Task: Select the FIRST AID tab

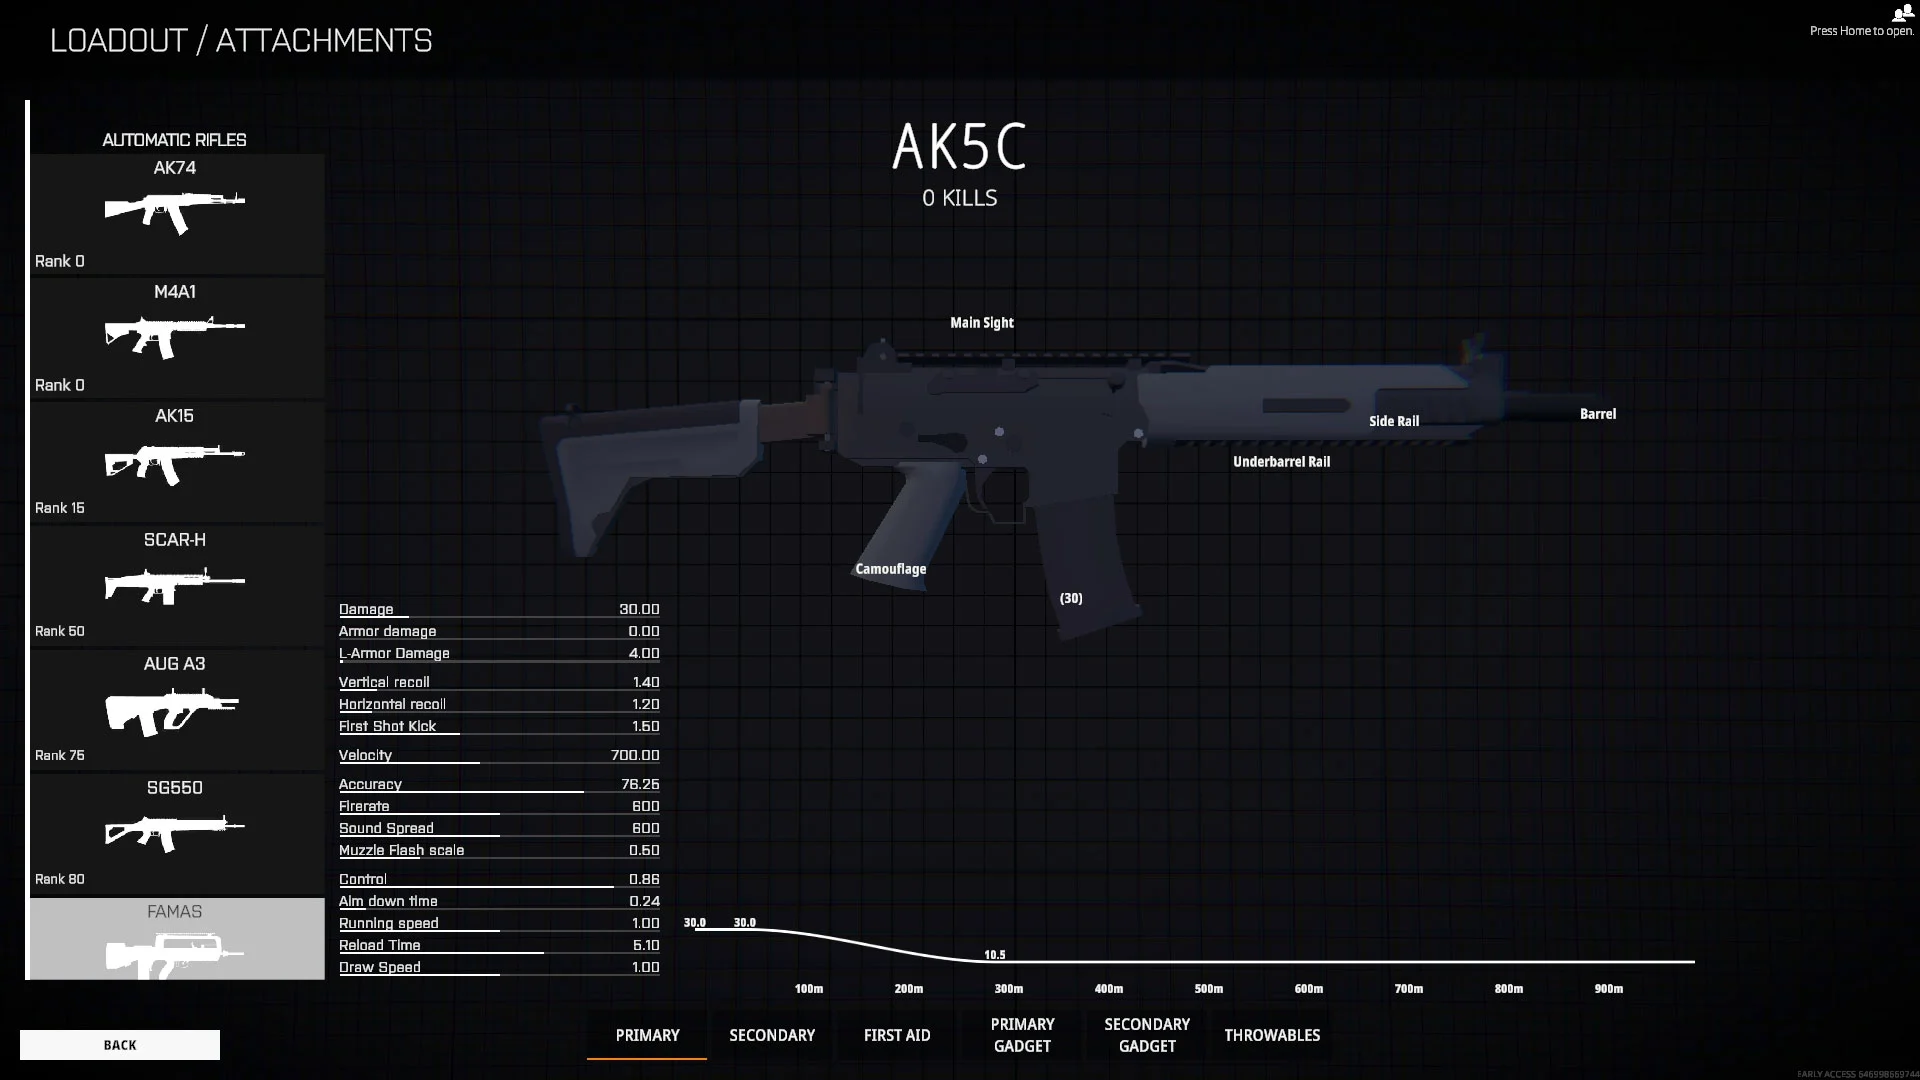Action: pyautogui.click(x=897, y=1034)
